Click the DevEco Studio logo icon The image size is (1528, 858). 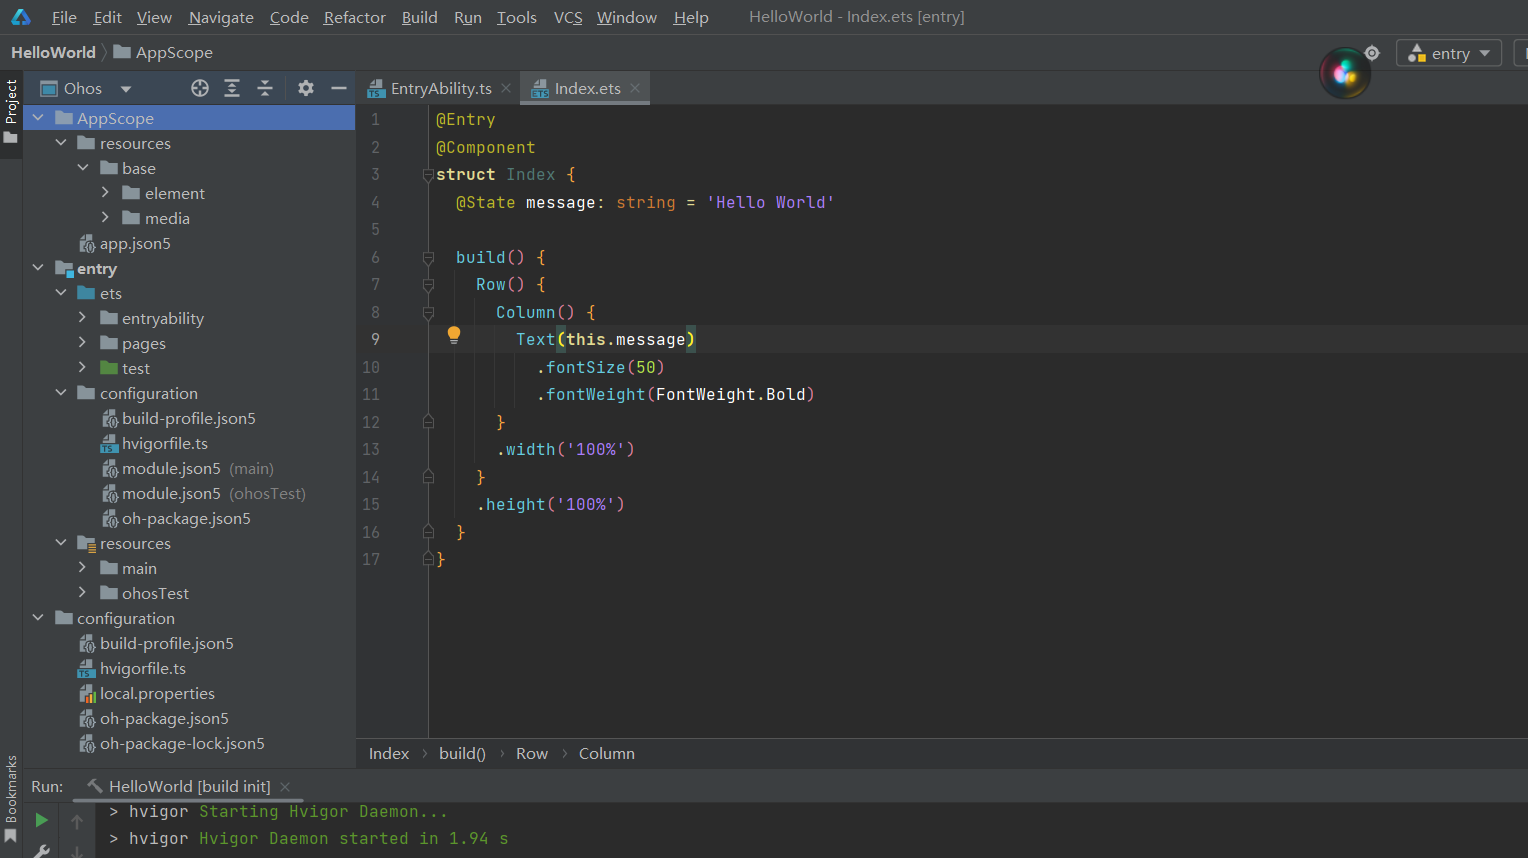(x=21, y=17)
